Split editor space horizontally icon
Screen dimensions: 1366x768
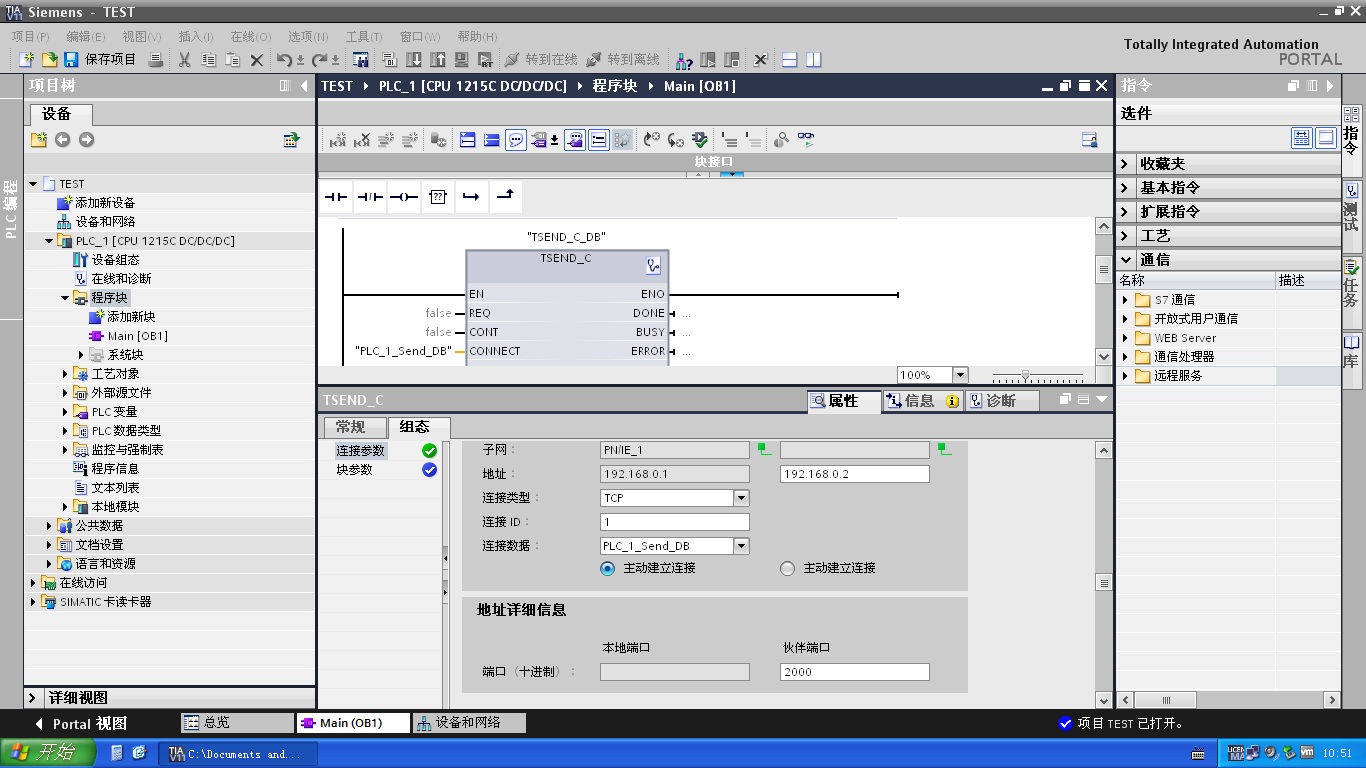pyautogui.click(x=789, y=60)
